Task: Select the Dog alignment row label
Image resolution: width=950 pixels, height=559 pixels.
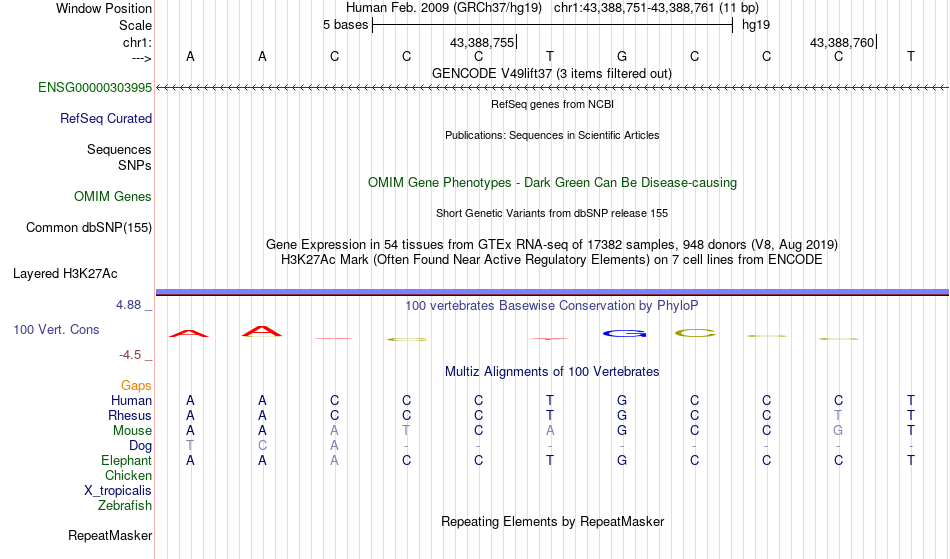Action: (140, 446)
